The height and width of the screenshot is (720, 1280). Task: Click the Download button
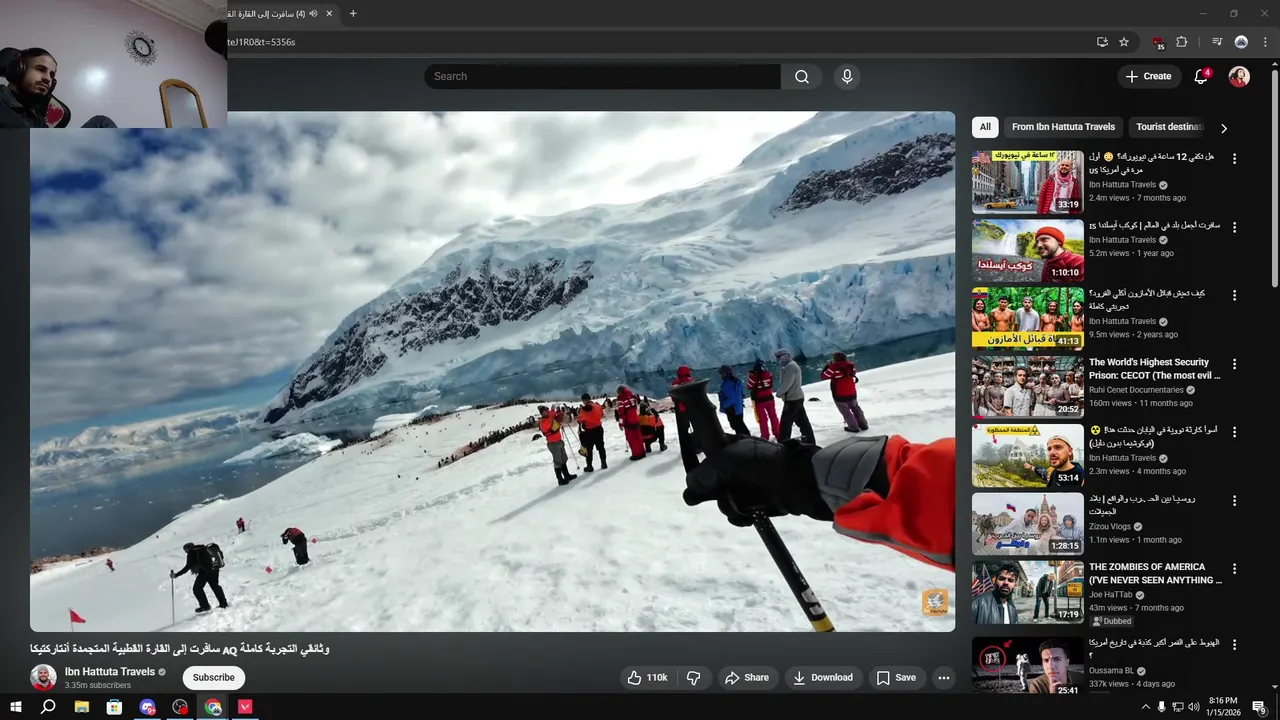822,678
